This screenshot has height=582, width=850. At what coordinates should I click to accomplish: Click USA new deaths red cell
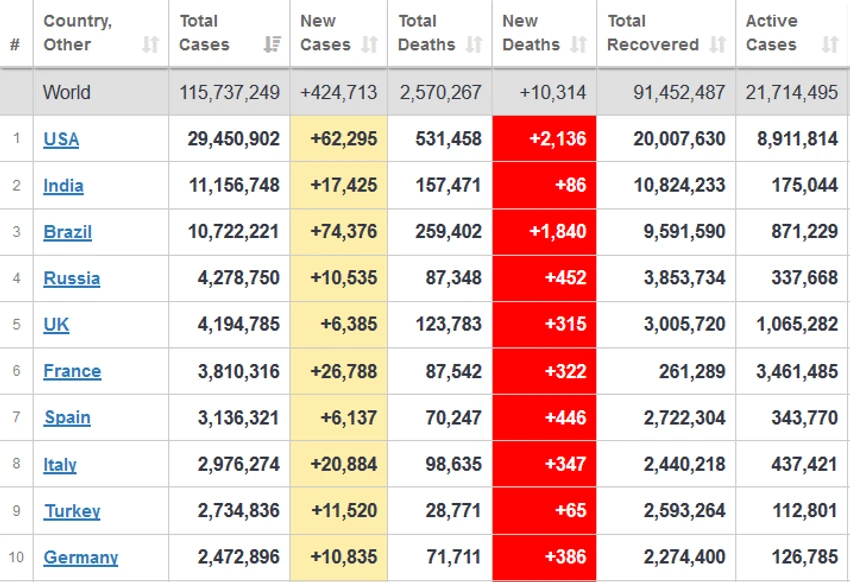(544, 139)
